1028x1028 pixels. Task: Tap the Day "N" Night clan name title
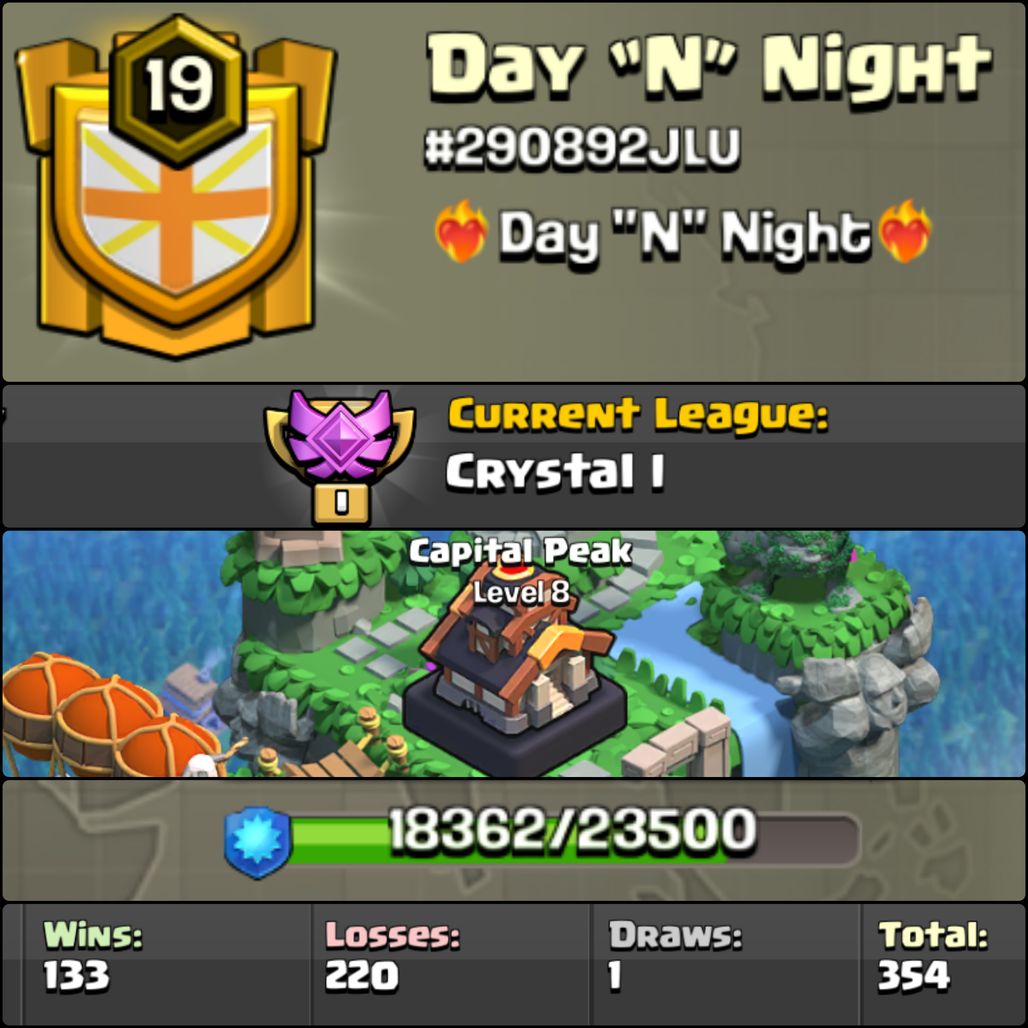point(709,67)
